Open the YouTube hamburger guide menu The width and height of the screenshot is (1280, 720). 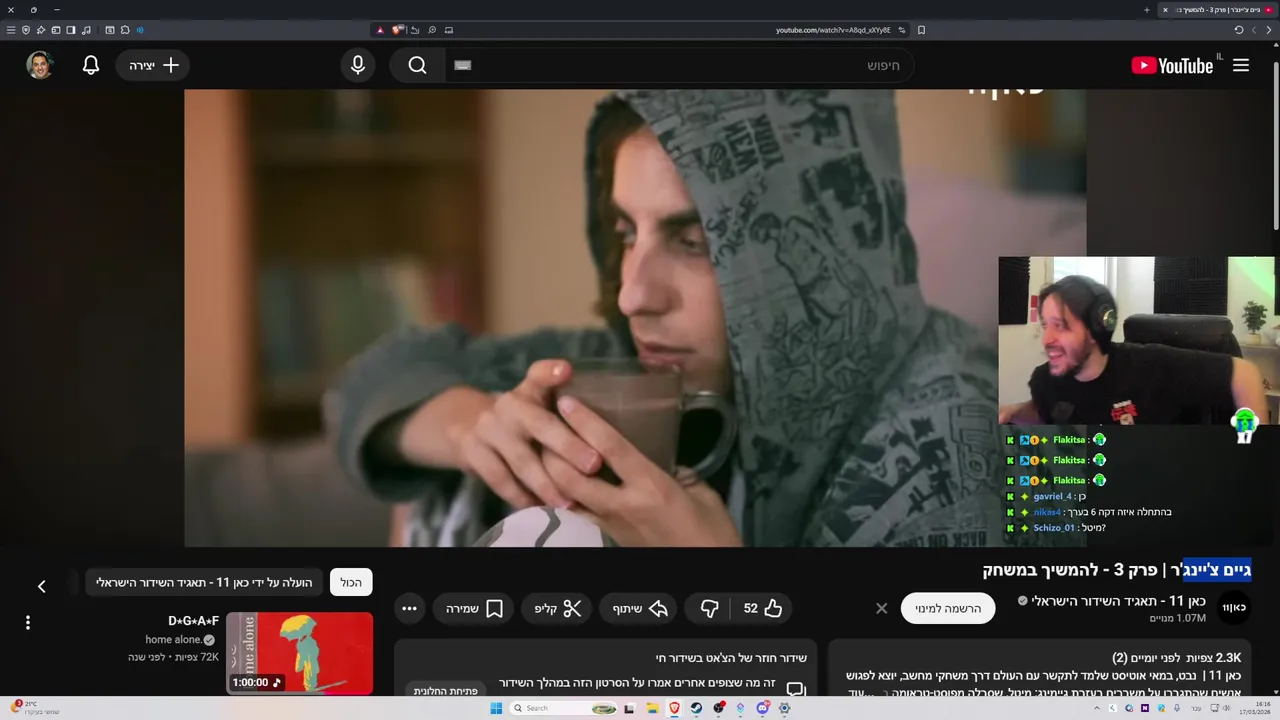coord(1241,65)
